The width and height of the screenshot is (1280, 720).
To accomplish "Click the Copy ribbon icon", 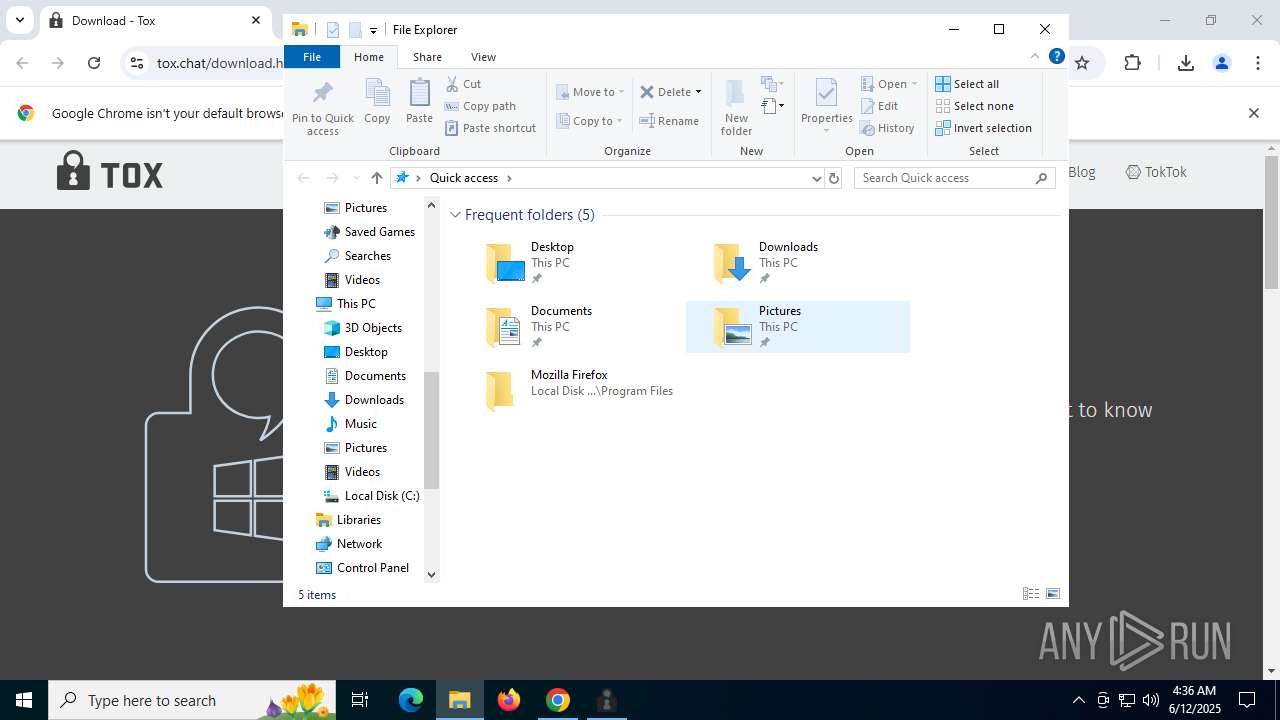I will pos(377,102).
